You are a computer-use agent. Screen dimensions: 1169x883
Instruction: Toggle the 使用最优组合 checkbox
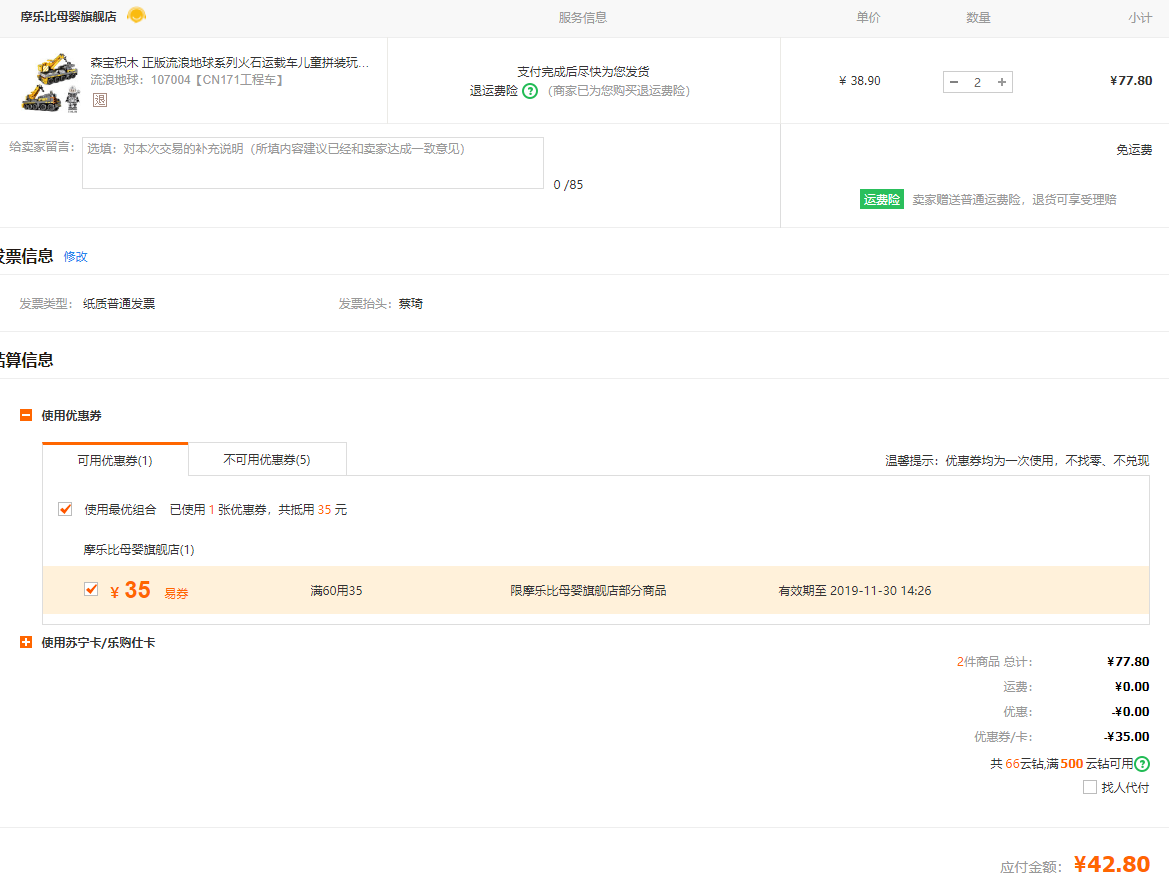click(x=66, y=509)
